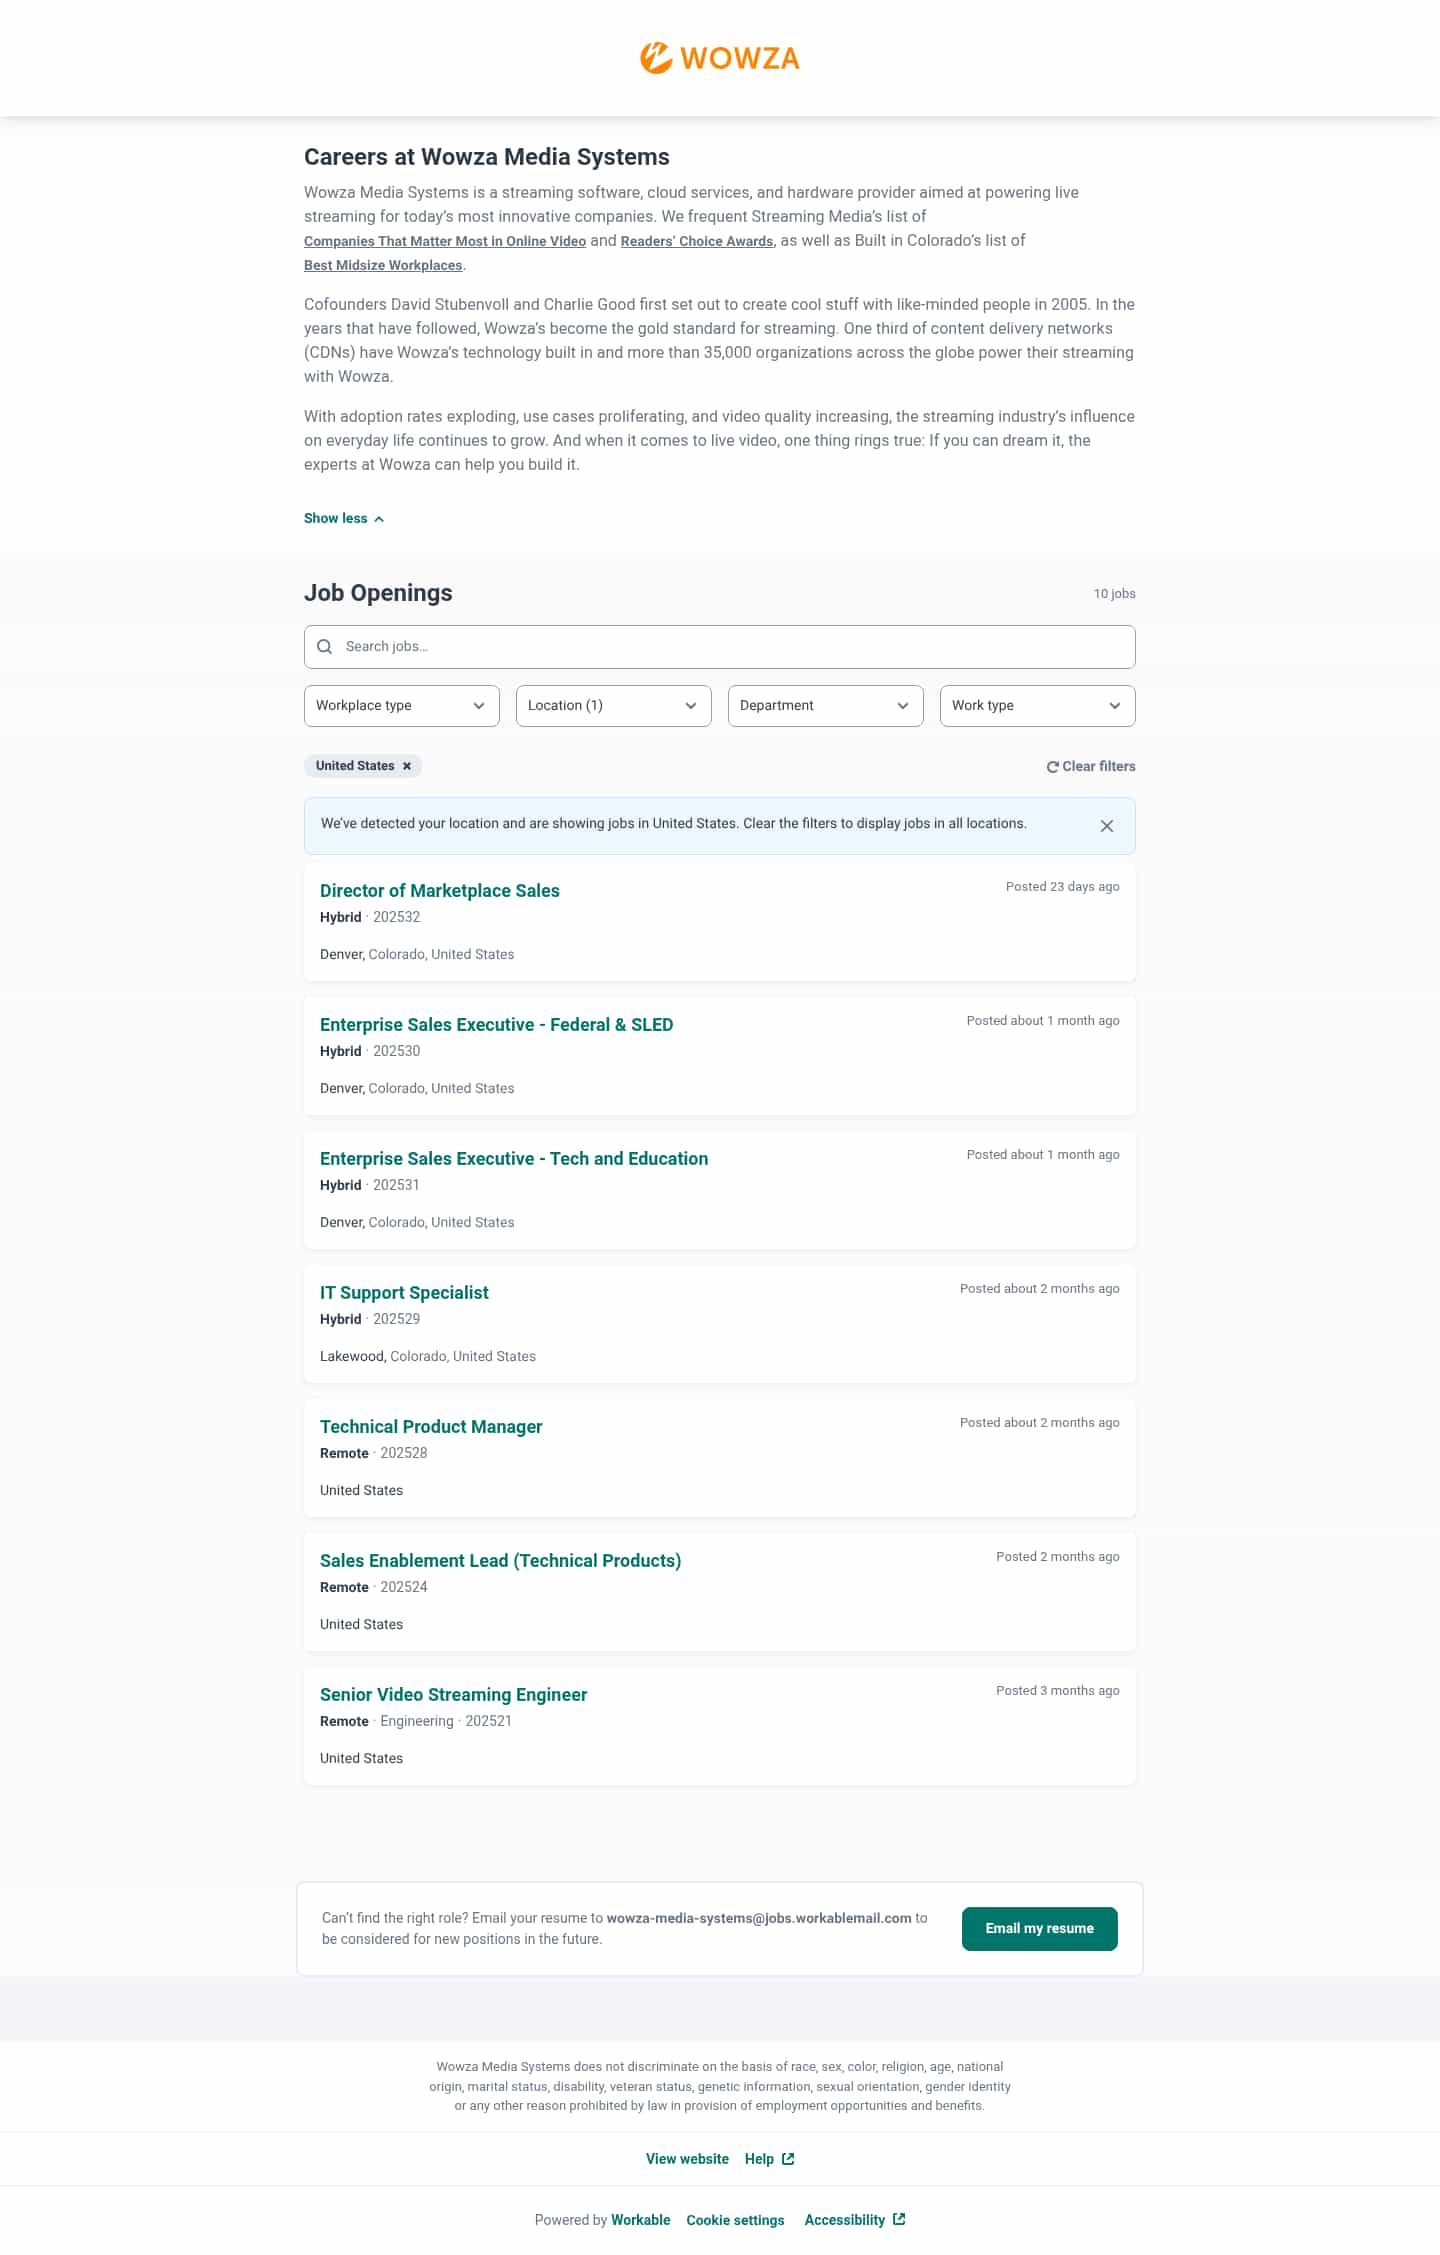1440x2255 pixels.
Task: View Senior Video Streaming Engineer job
Action: (453, 1695)
